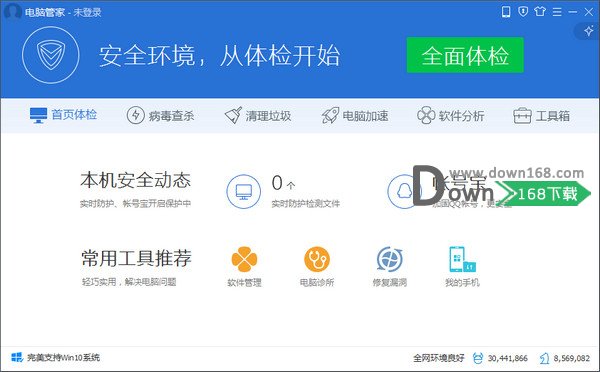Open the 清理垃圾 tab
The width and height of the screenshot is (600, 372).
pos(258,115)
